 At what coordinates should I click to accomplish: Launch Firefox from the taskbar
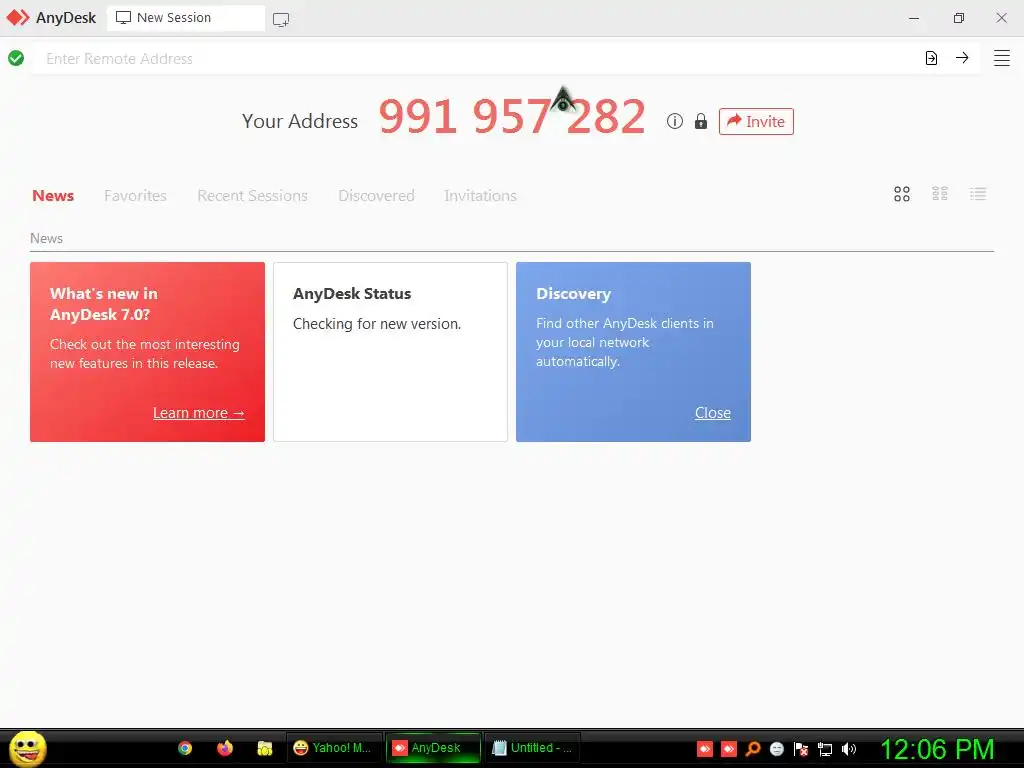225,748
